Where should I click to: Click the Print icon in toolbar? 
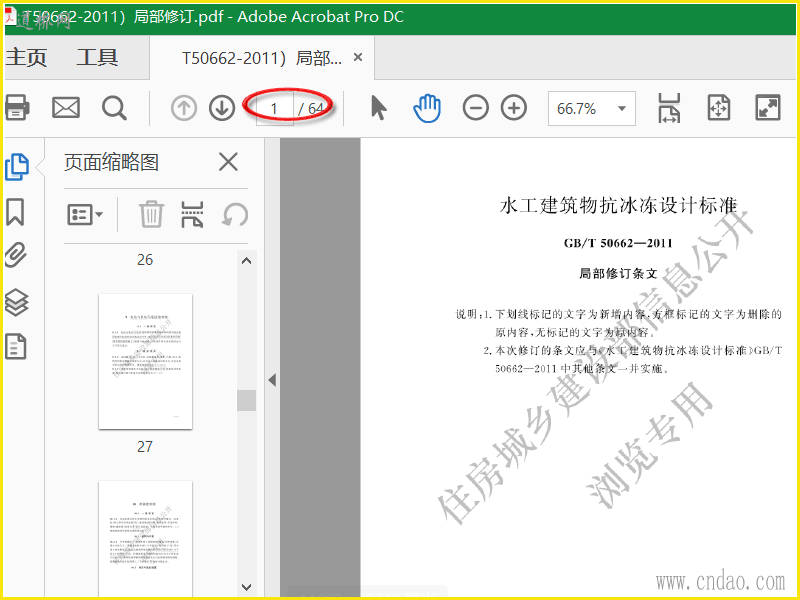tap(17, 108)
